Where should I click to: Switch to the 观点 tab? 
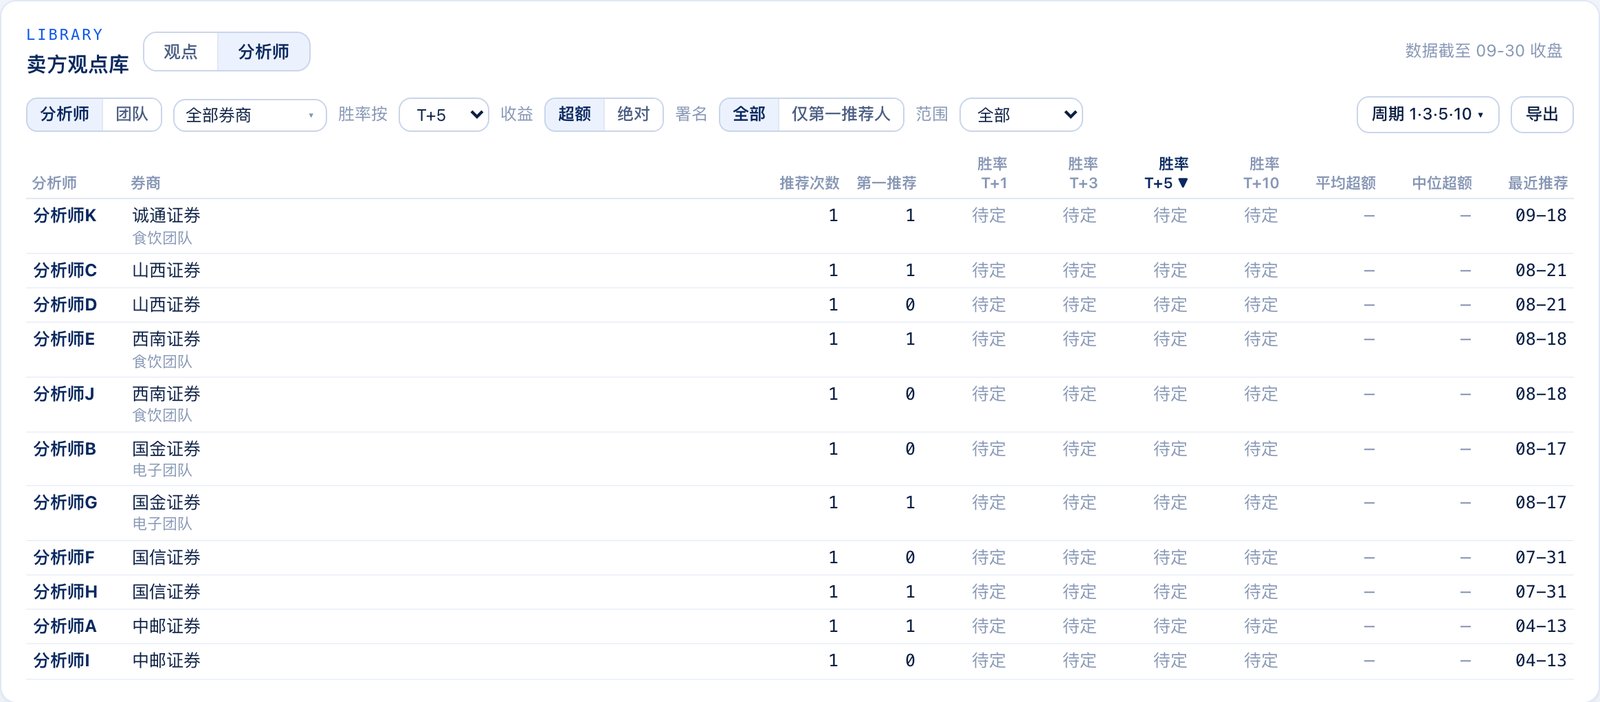click(181, 52)
